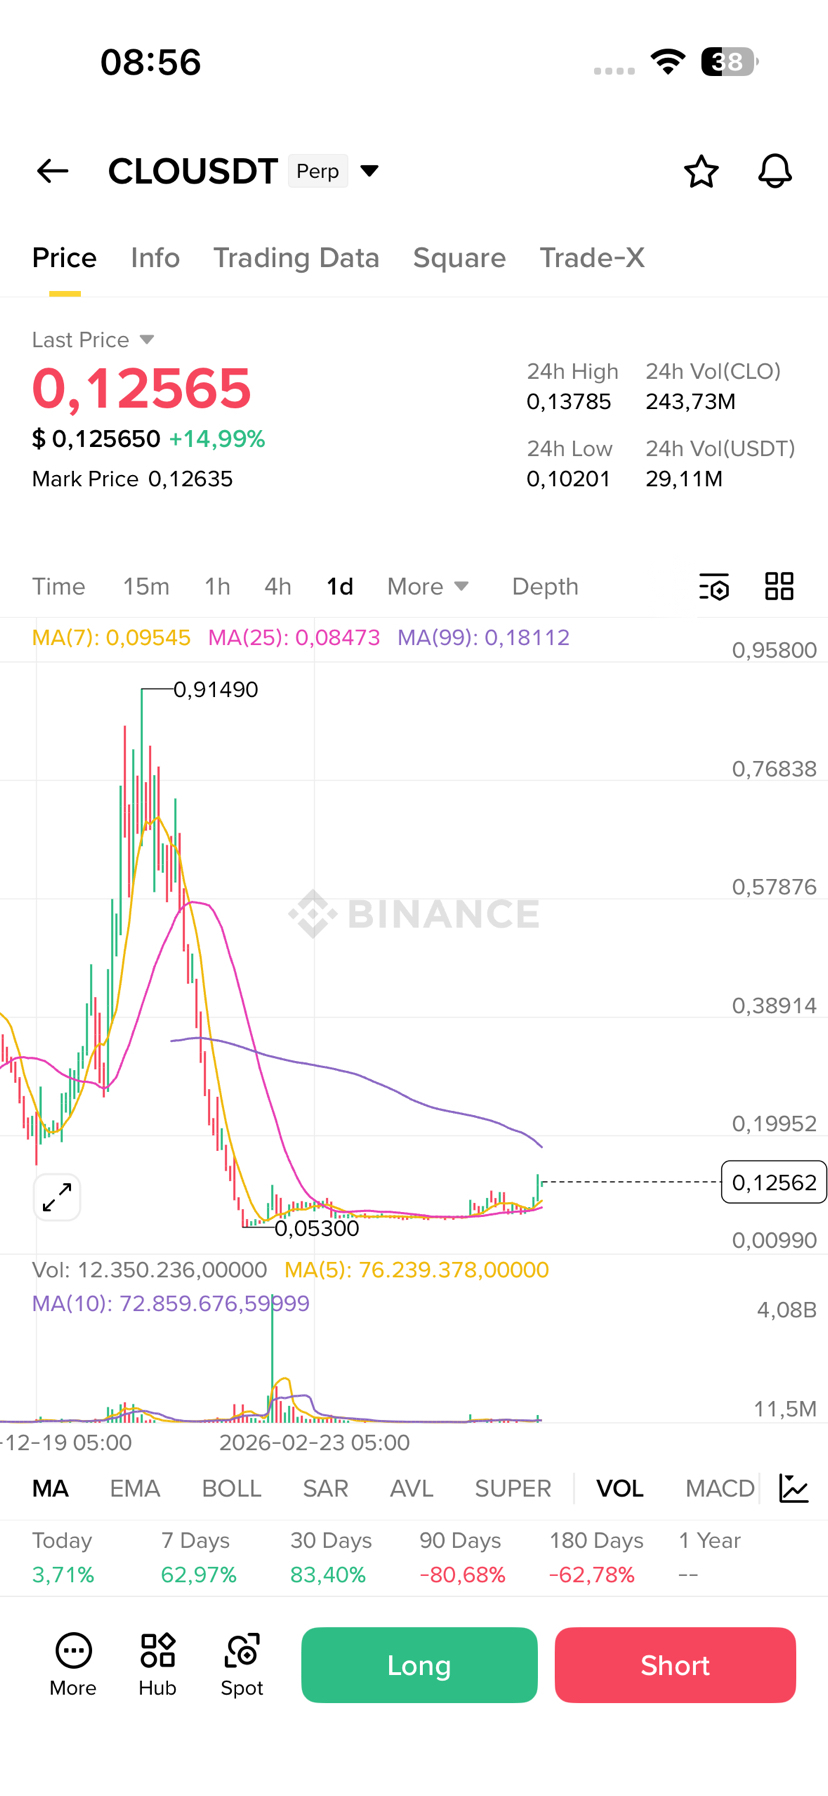Tap the MA(10) volume label

[171, 1303]
